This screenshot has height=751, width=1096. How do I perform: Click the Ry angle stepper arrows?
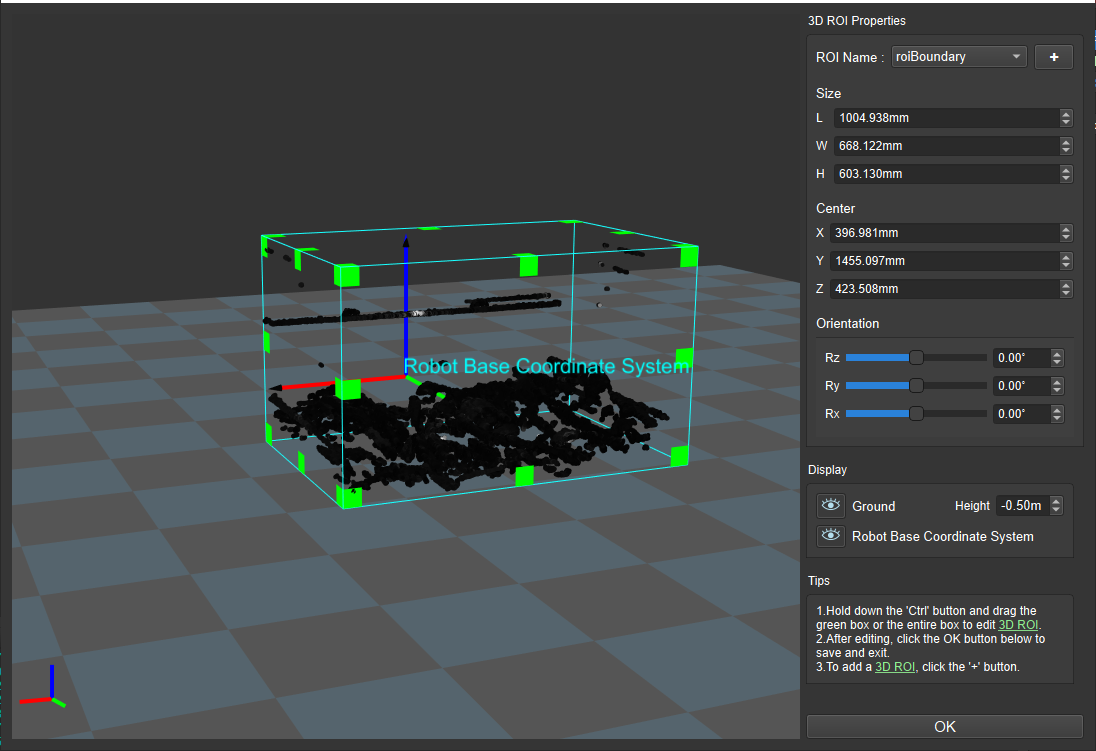pyautogui.click(x=1057, y=386)
